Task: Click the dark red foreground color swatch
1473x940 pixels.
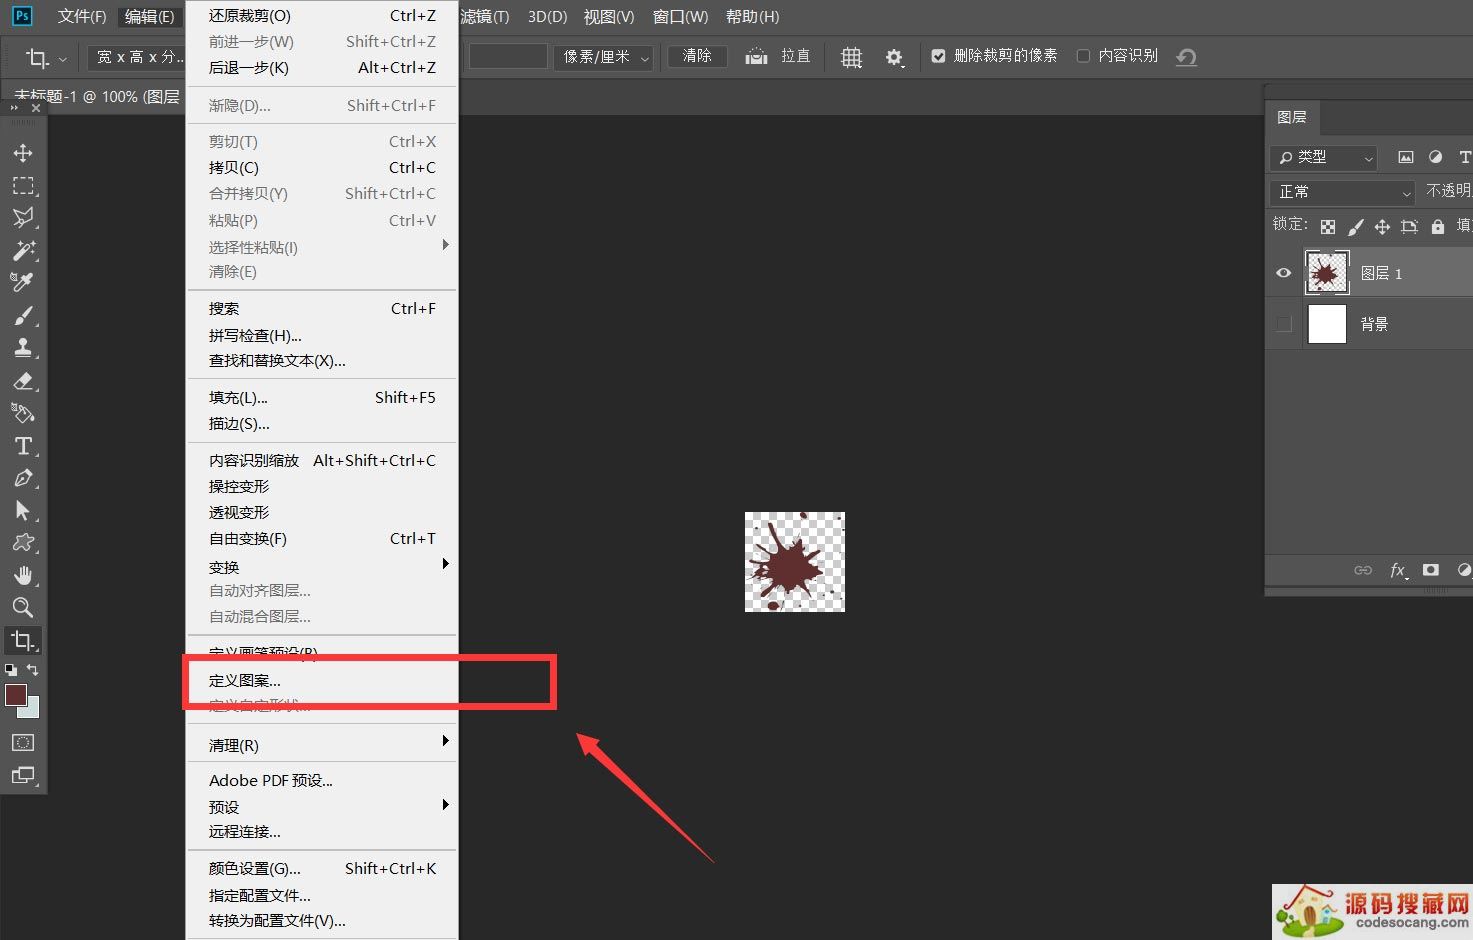Action: point(15,695)
